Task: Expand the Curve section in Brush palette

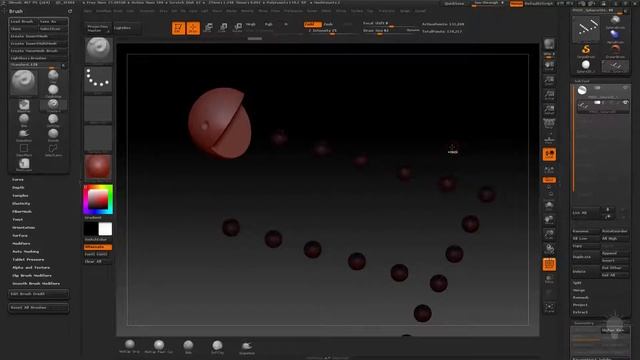Action: tap(18, 180)
